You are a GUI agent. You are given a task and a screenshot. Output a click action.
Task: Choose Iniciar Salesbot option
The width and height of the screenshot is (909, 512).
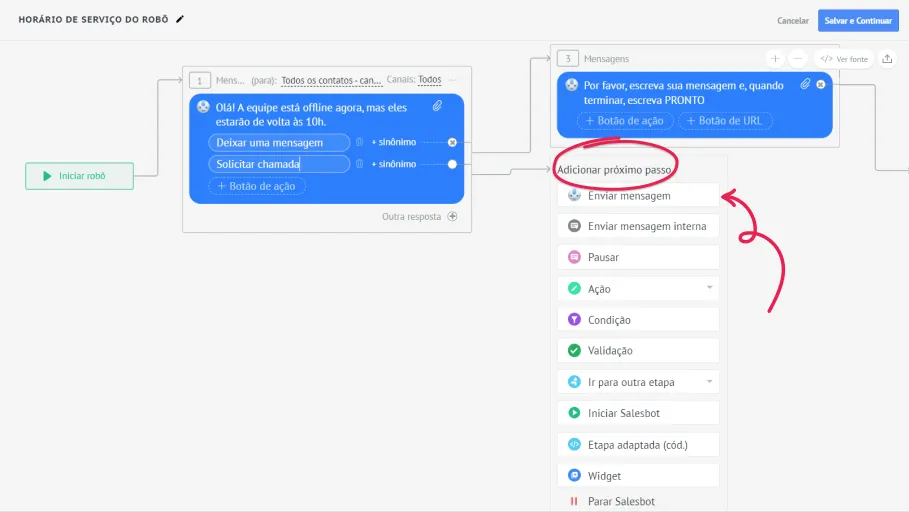[638, 413]
